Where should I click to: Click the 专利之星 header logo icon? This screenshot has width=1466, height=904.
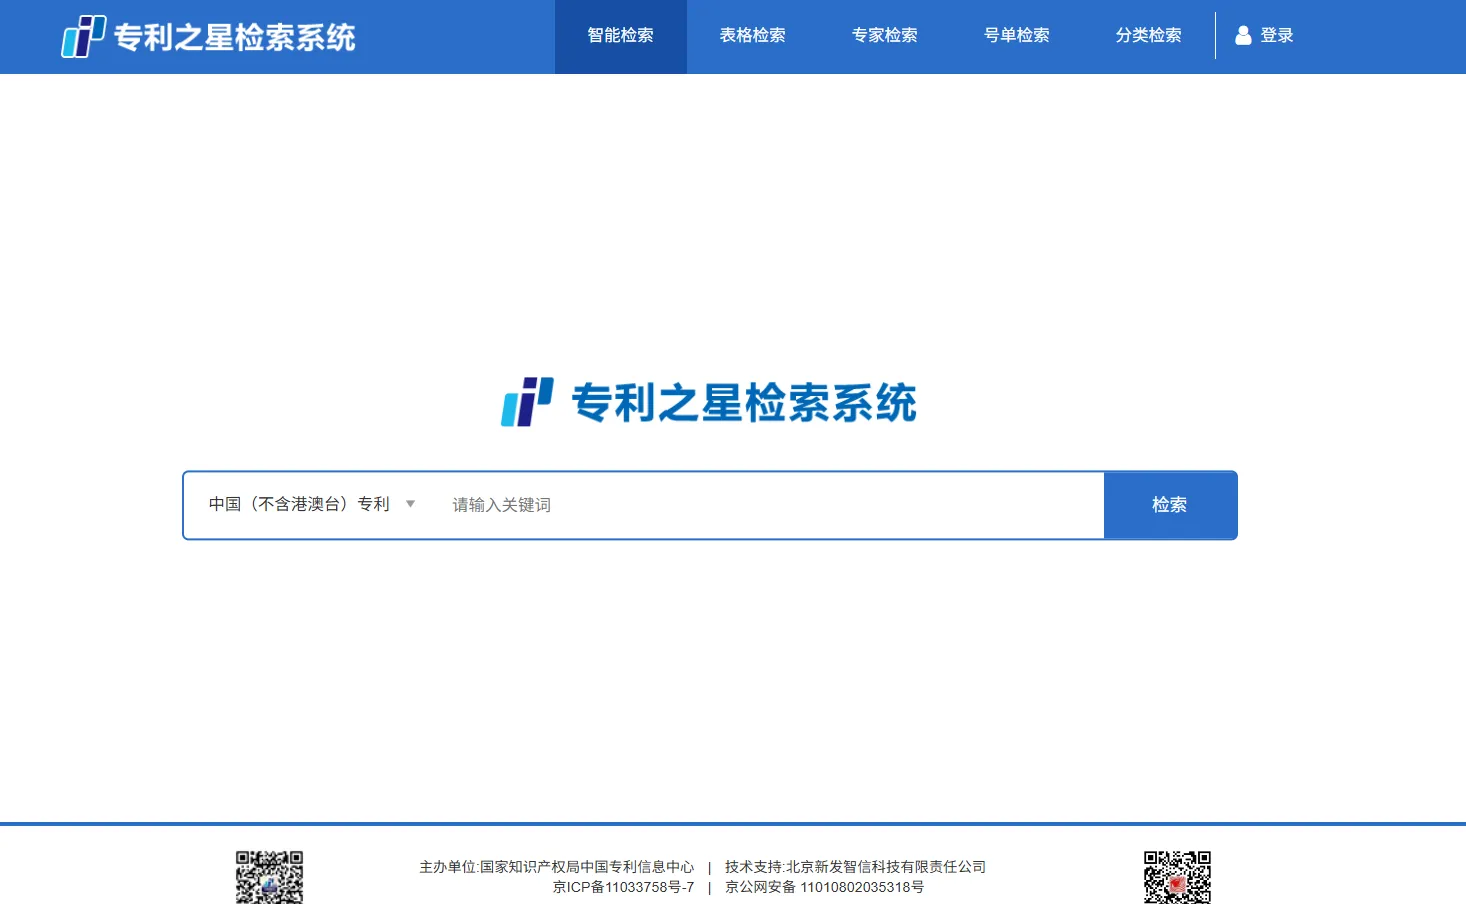click(83, 36)
